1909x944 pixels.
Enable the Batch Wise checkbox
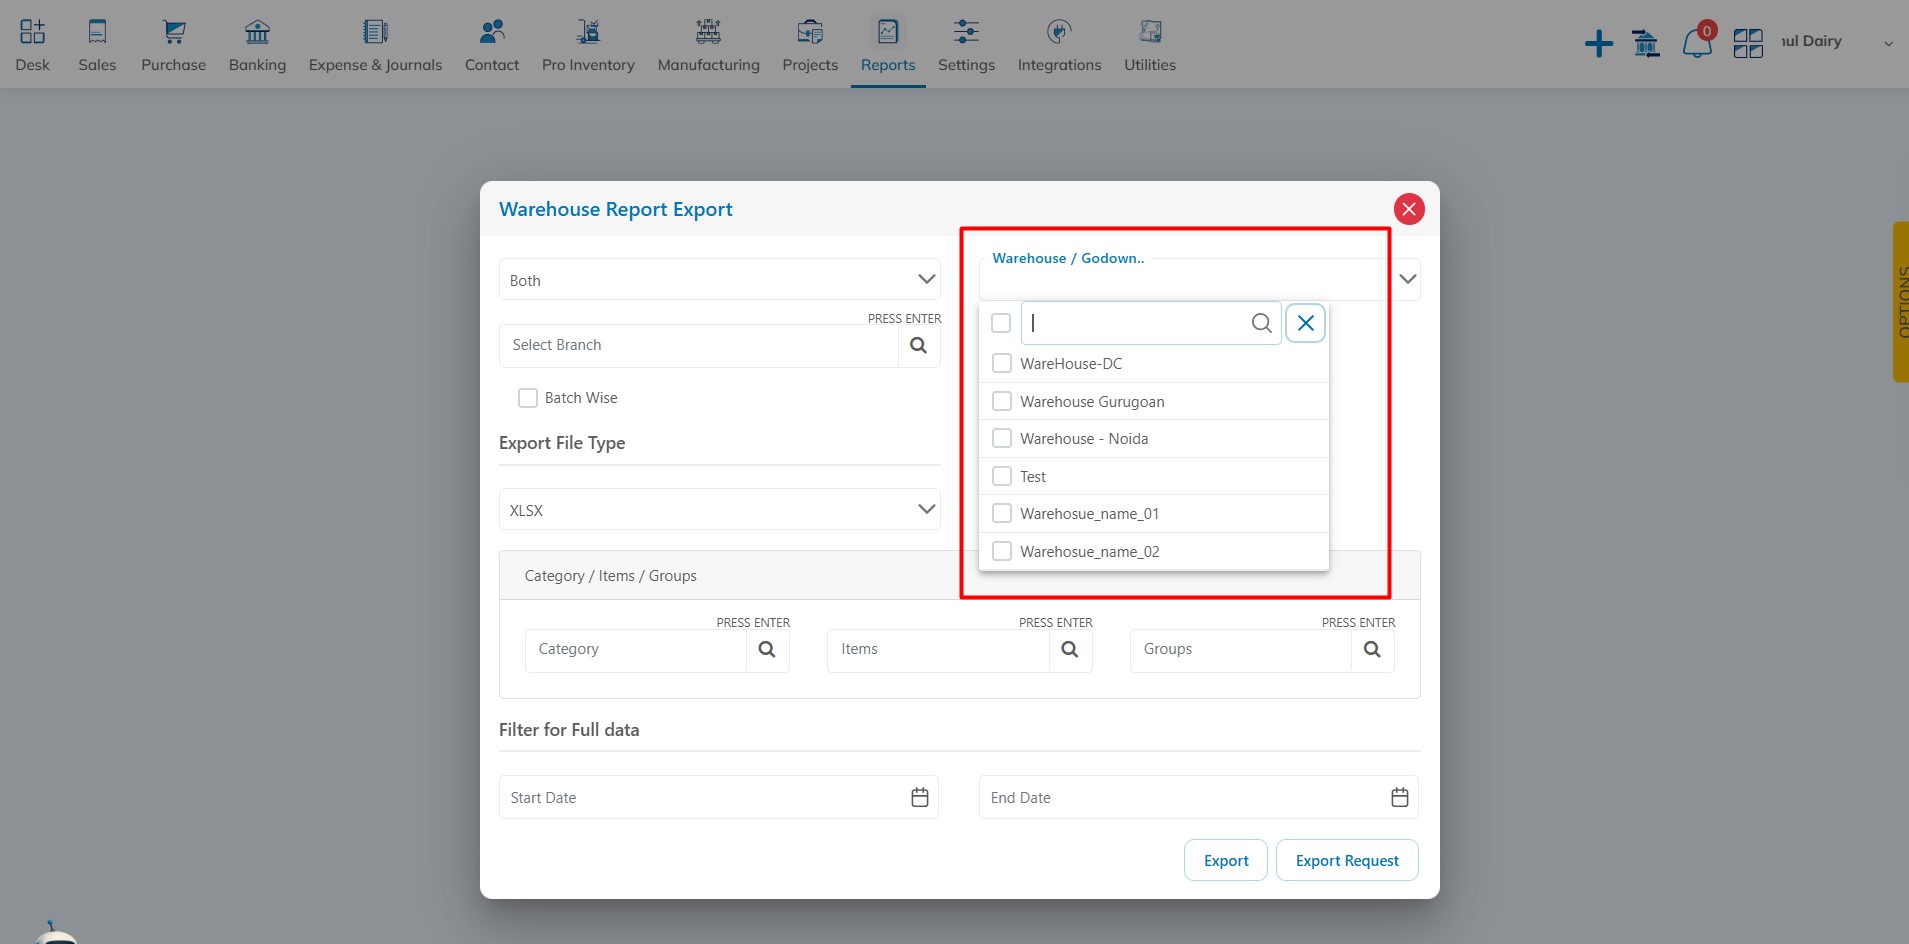coord(528,398)
